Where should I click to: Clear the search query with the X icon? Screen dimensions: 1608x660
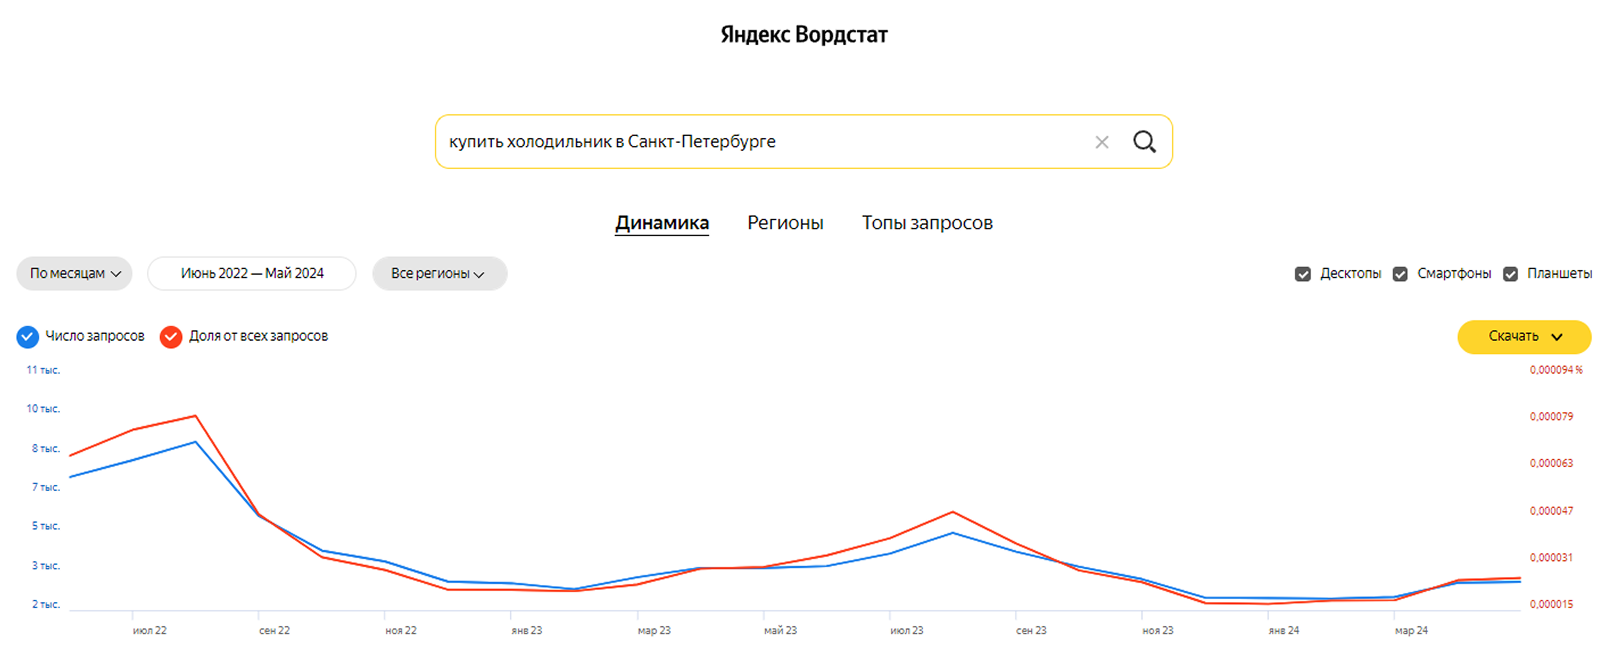click(x=1102, y=142)
